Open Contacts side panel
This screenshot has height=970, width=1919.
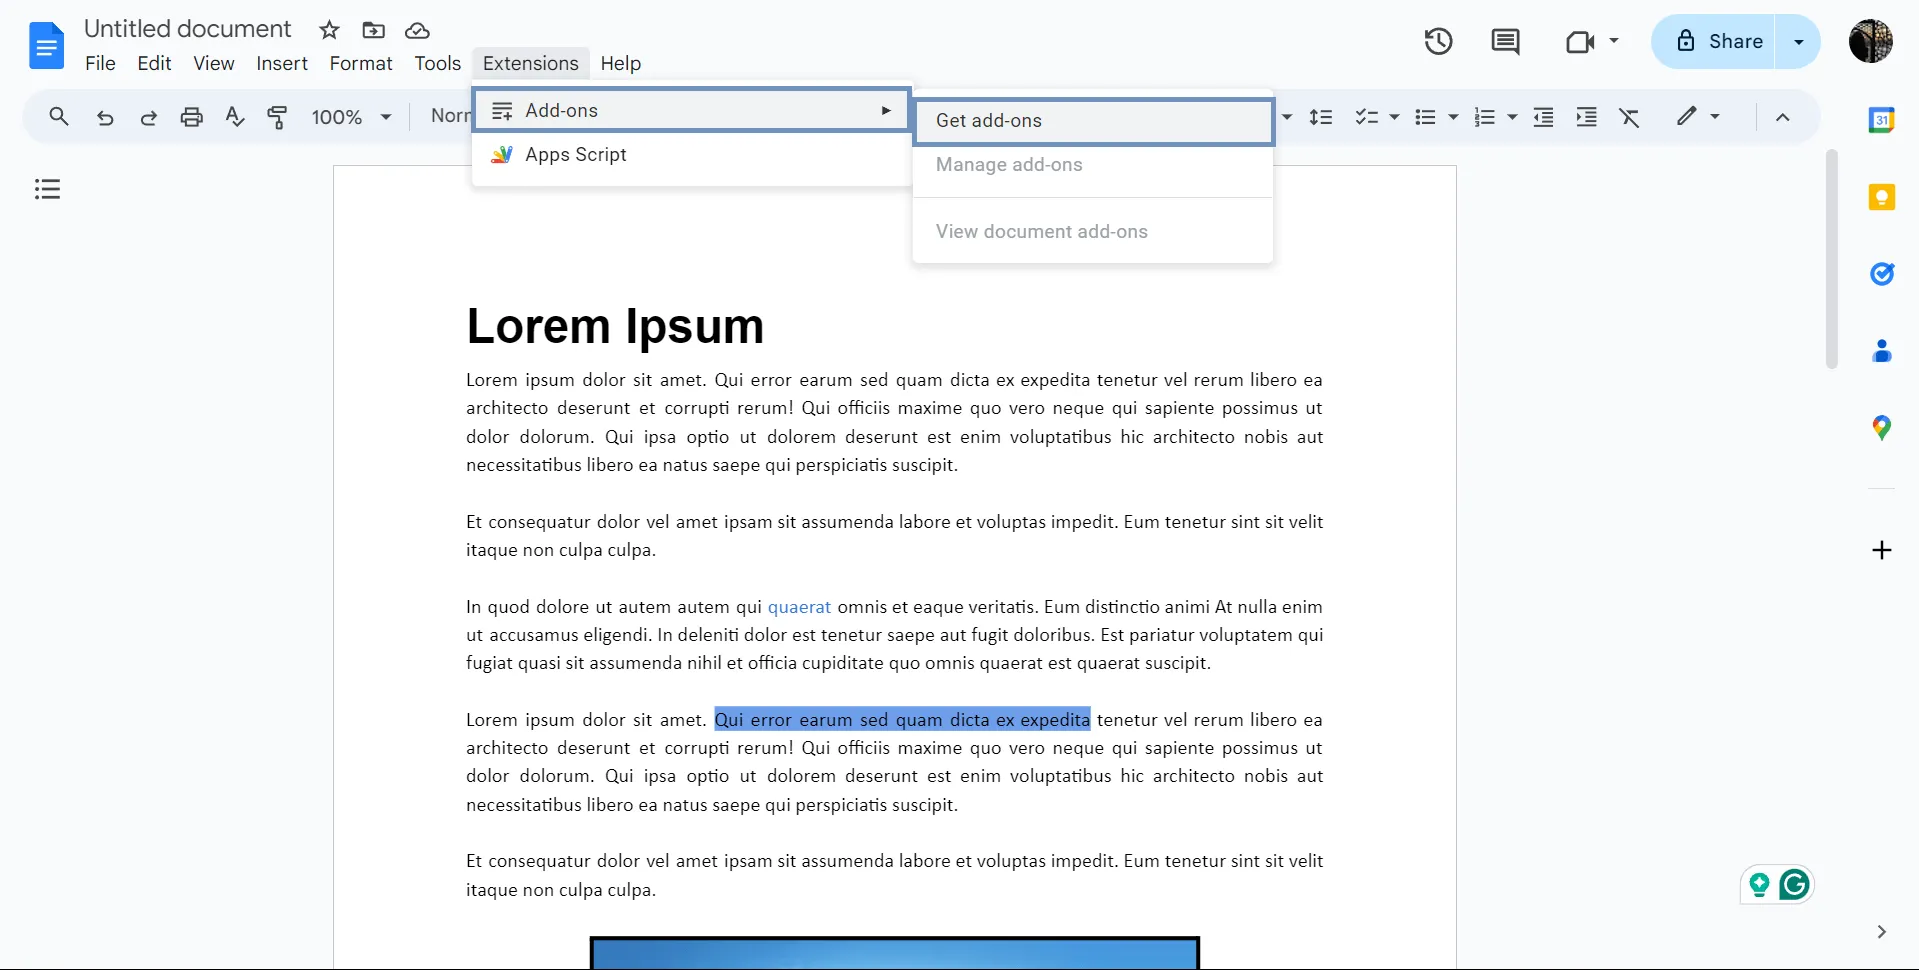coord(1881,351)
